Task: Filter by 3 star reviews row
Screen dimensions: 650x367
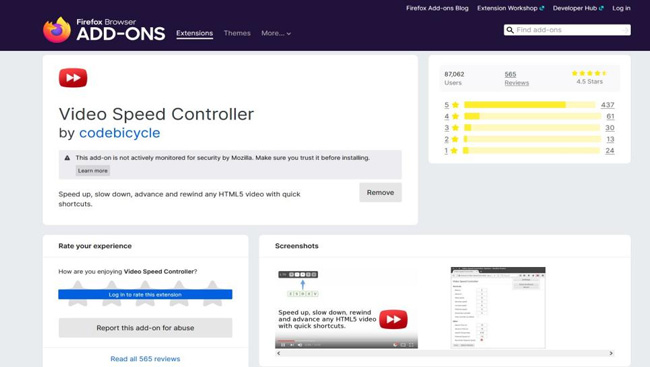Action: 529,128
